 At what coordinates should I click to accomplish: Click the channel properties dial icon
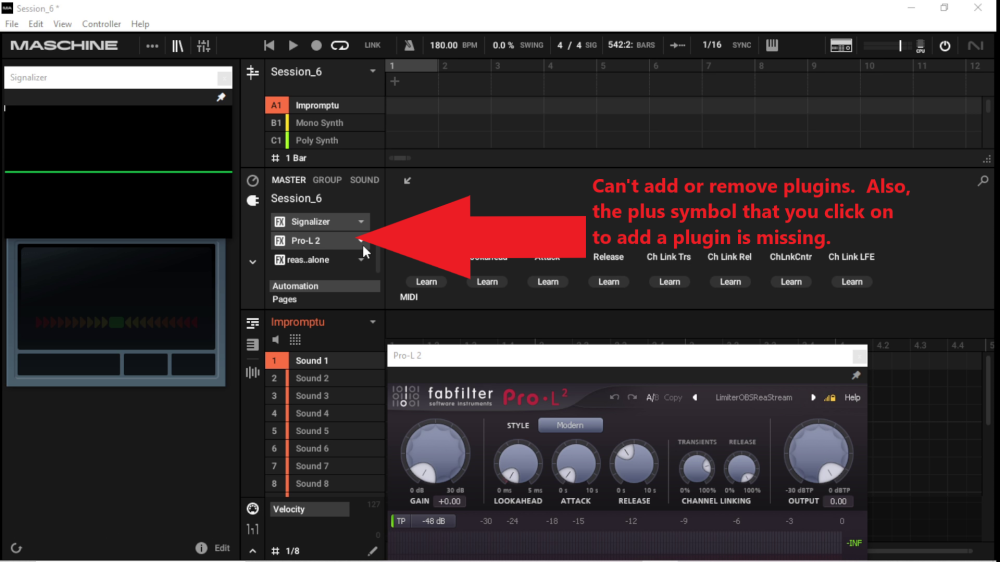pyautogui.click(x=253, y=181)
